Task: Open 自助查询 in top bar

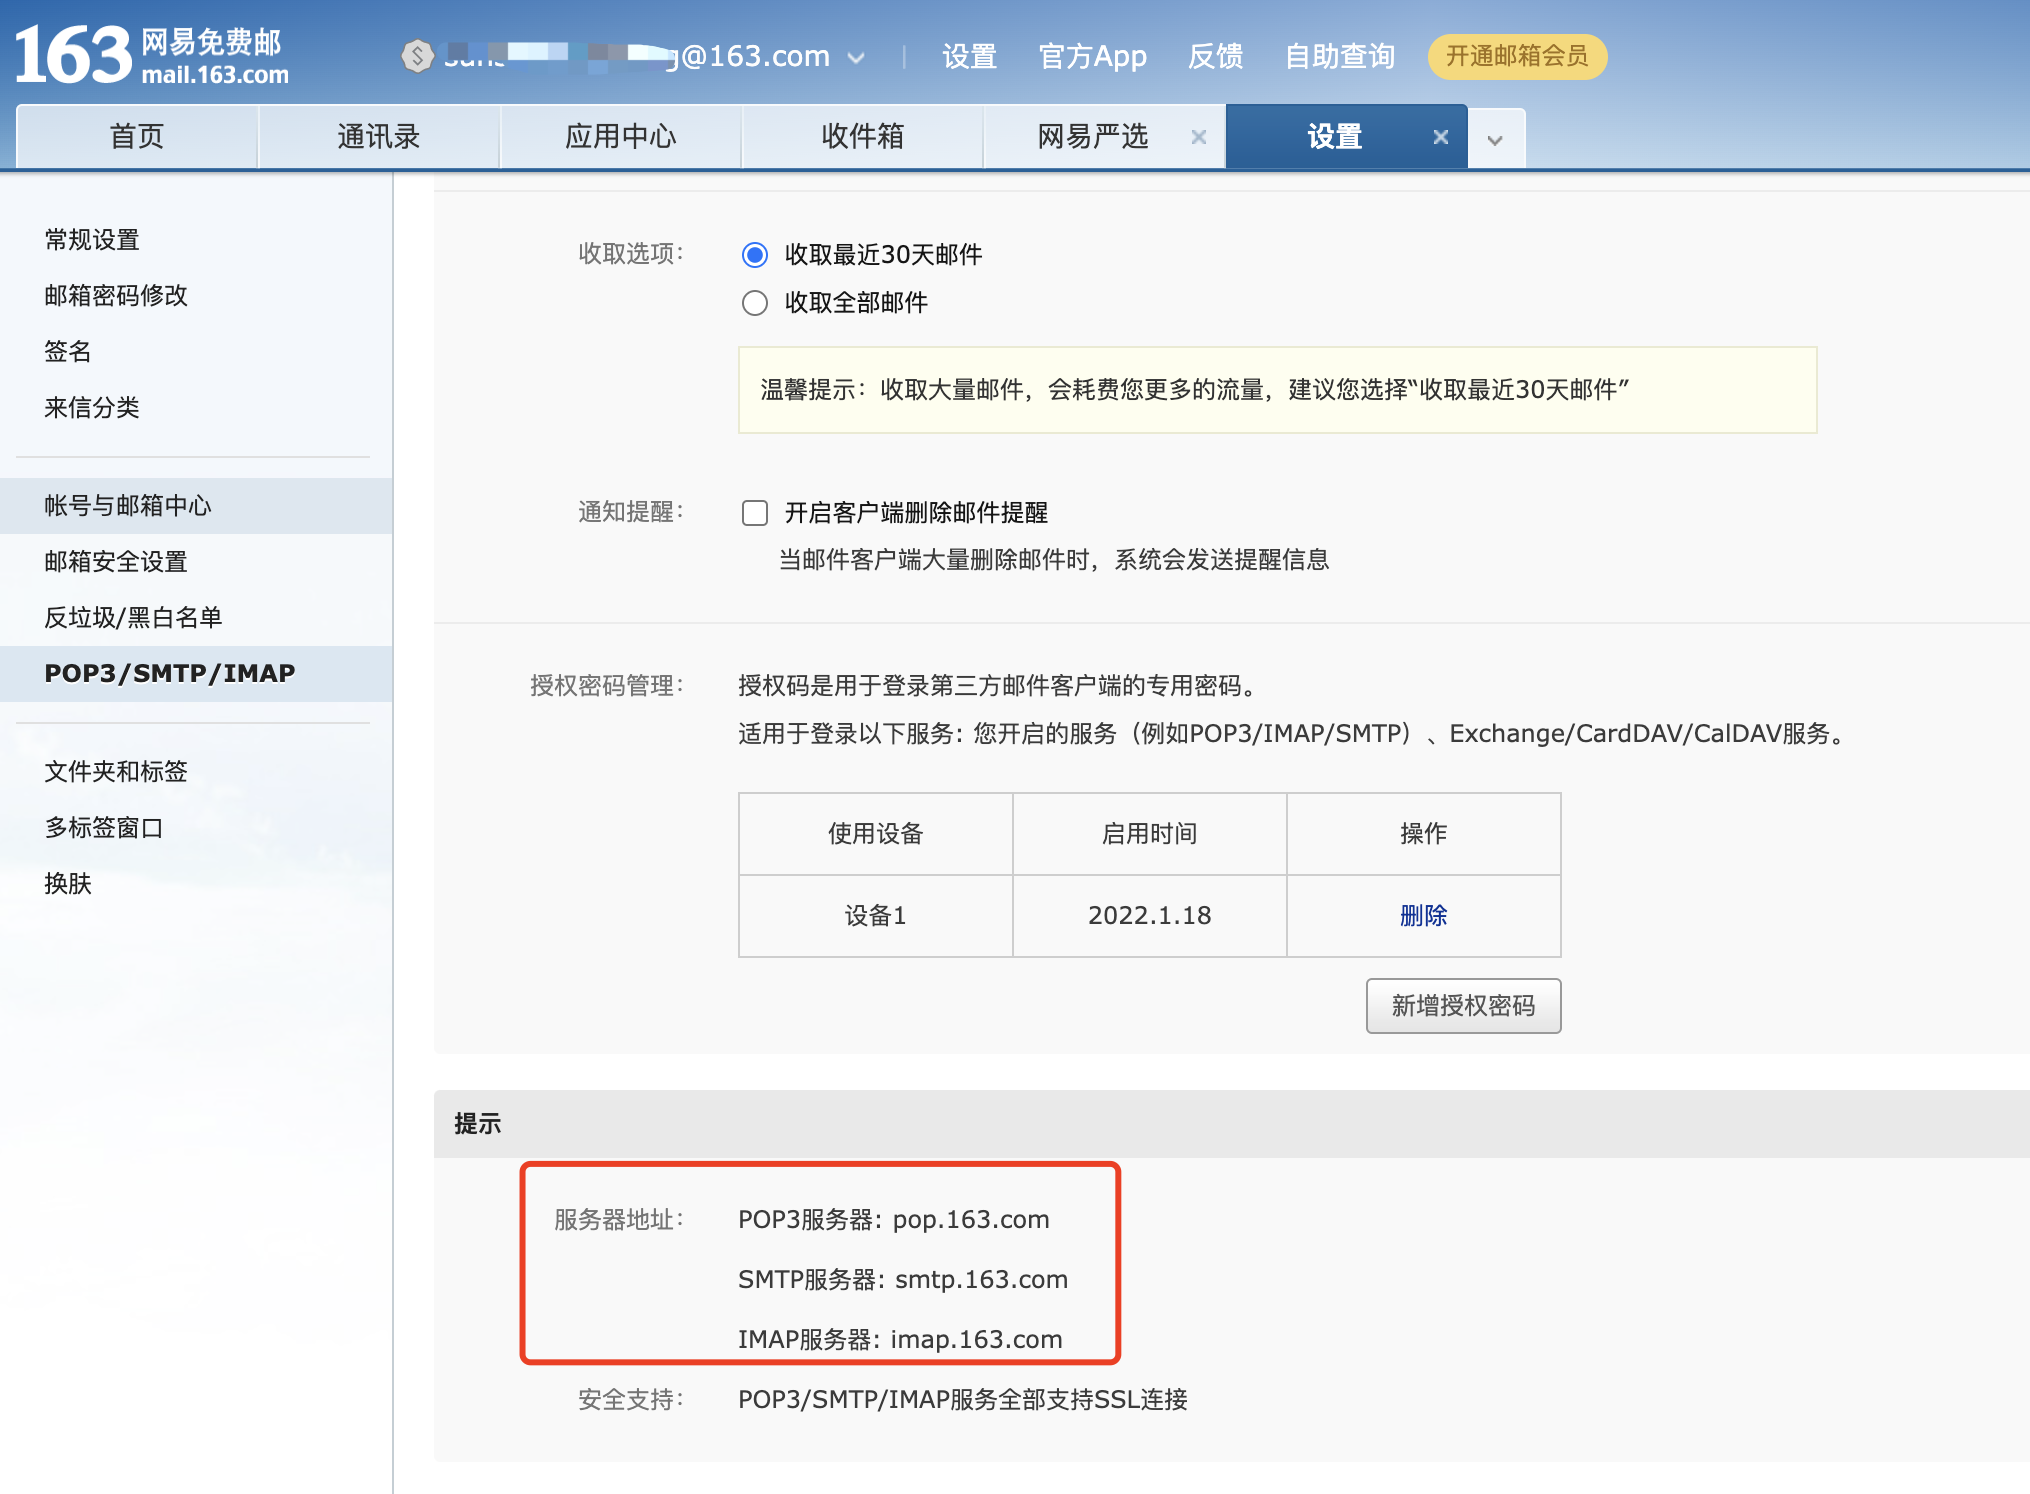Action: pyautogui.click(x=1339, y=56)
